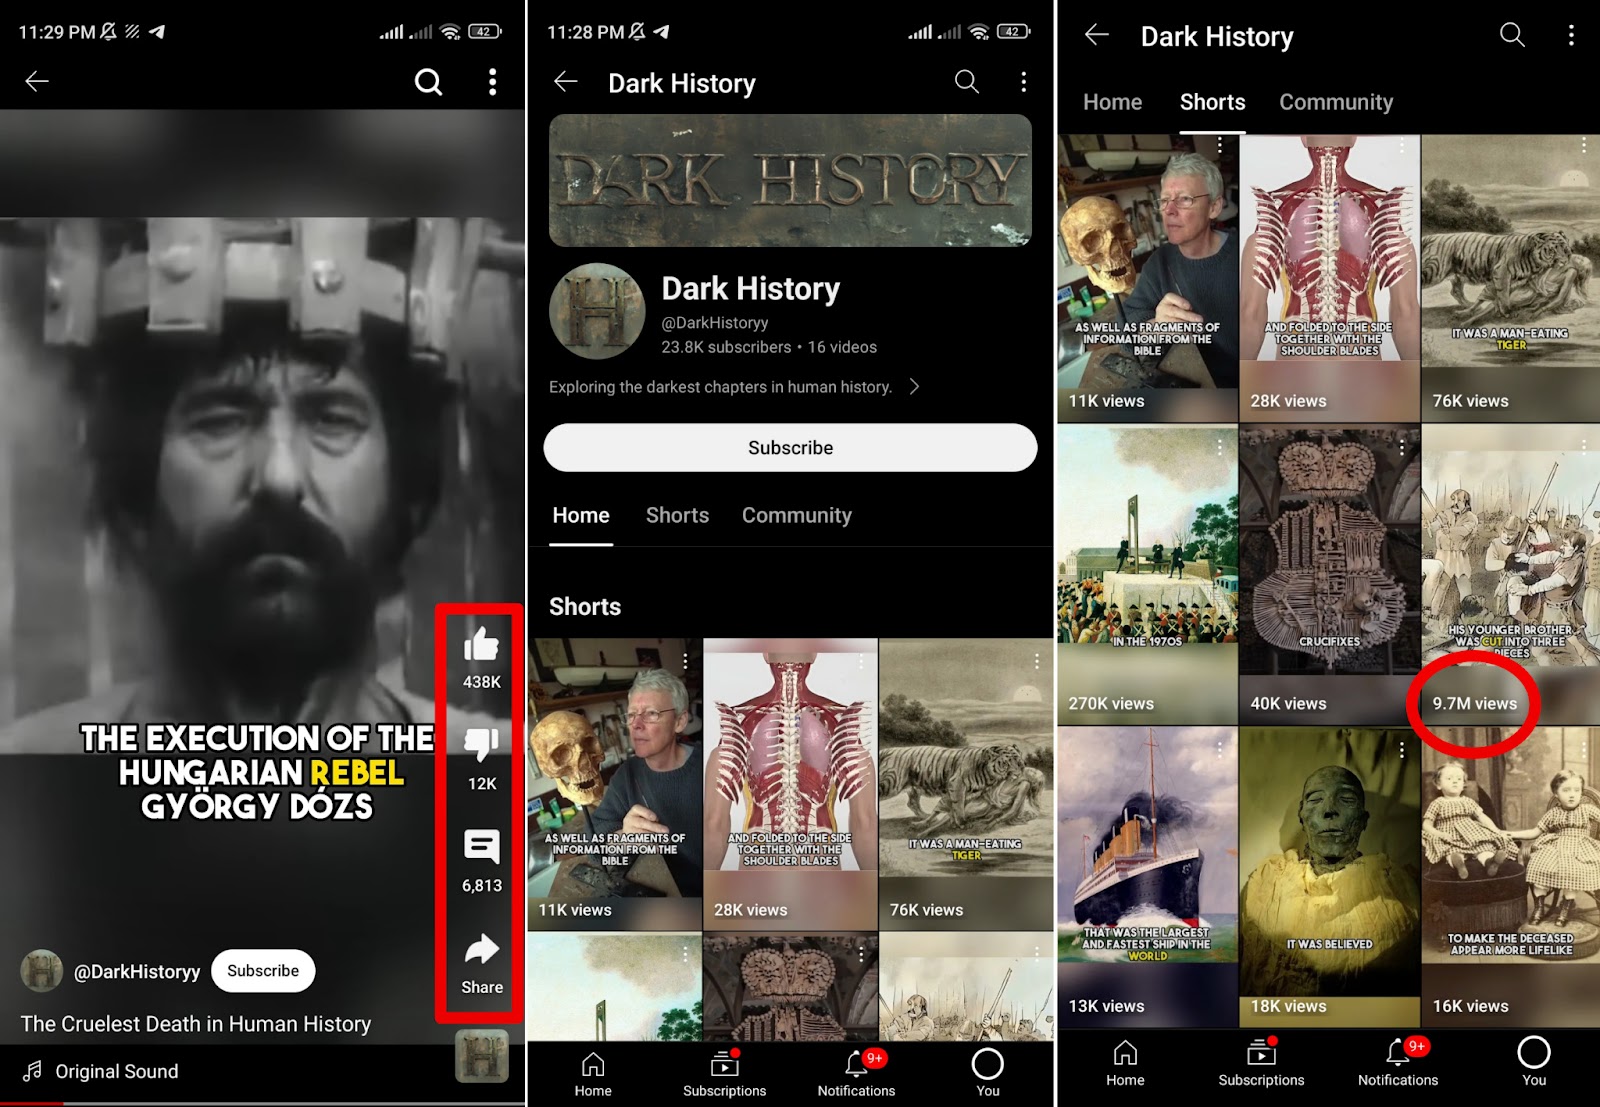Open 13K views ship short

pos(1147,878)
